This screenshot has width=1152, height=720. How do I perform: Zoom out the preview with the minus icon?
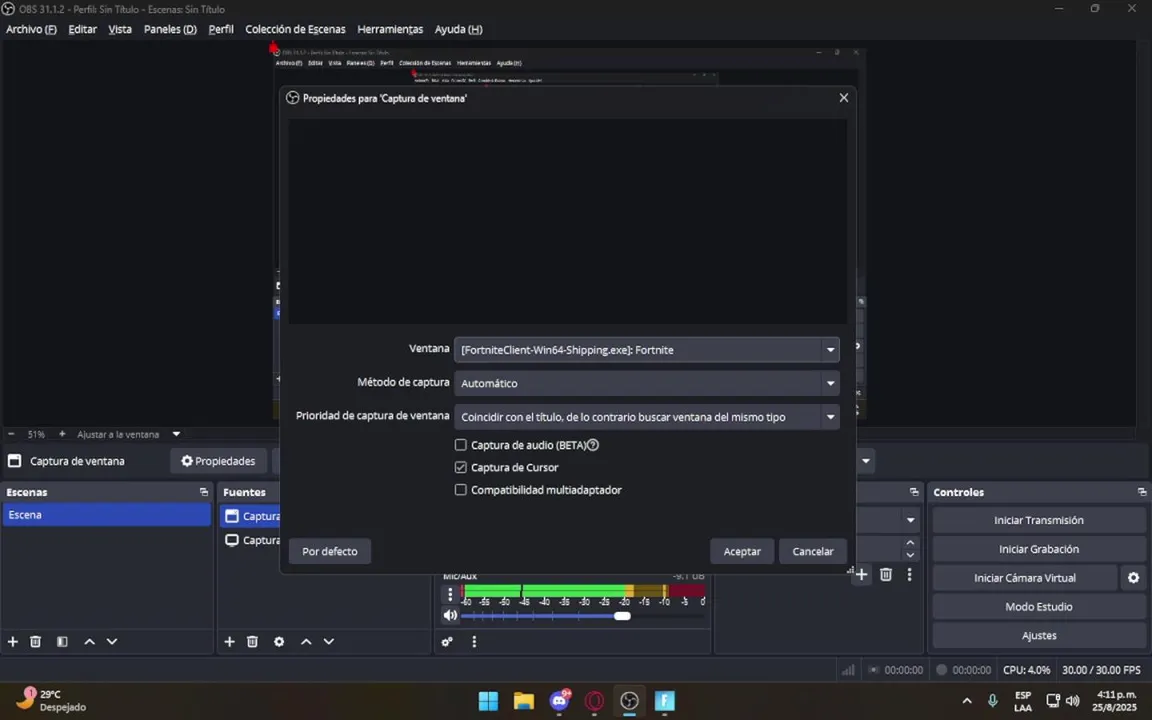pyautogui.click(x=11, y=434)
